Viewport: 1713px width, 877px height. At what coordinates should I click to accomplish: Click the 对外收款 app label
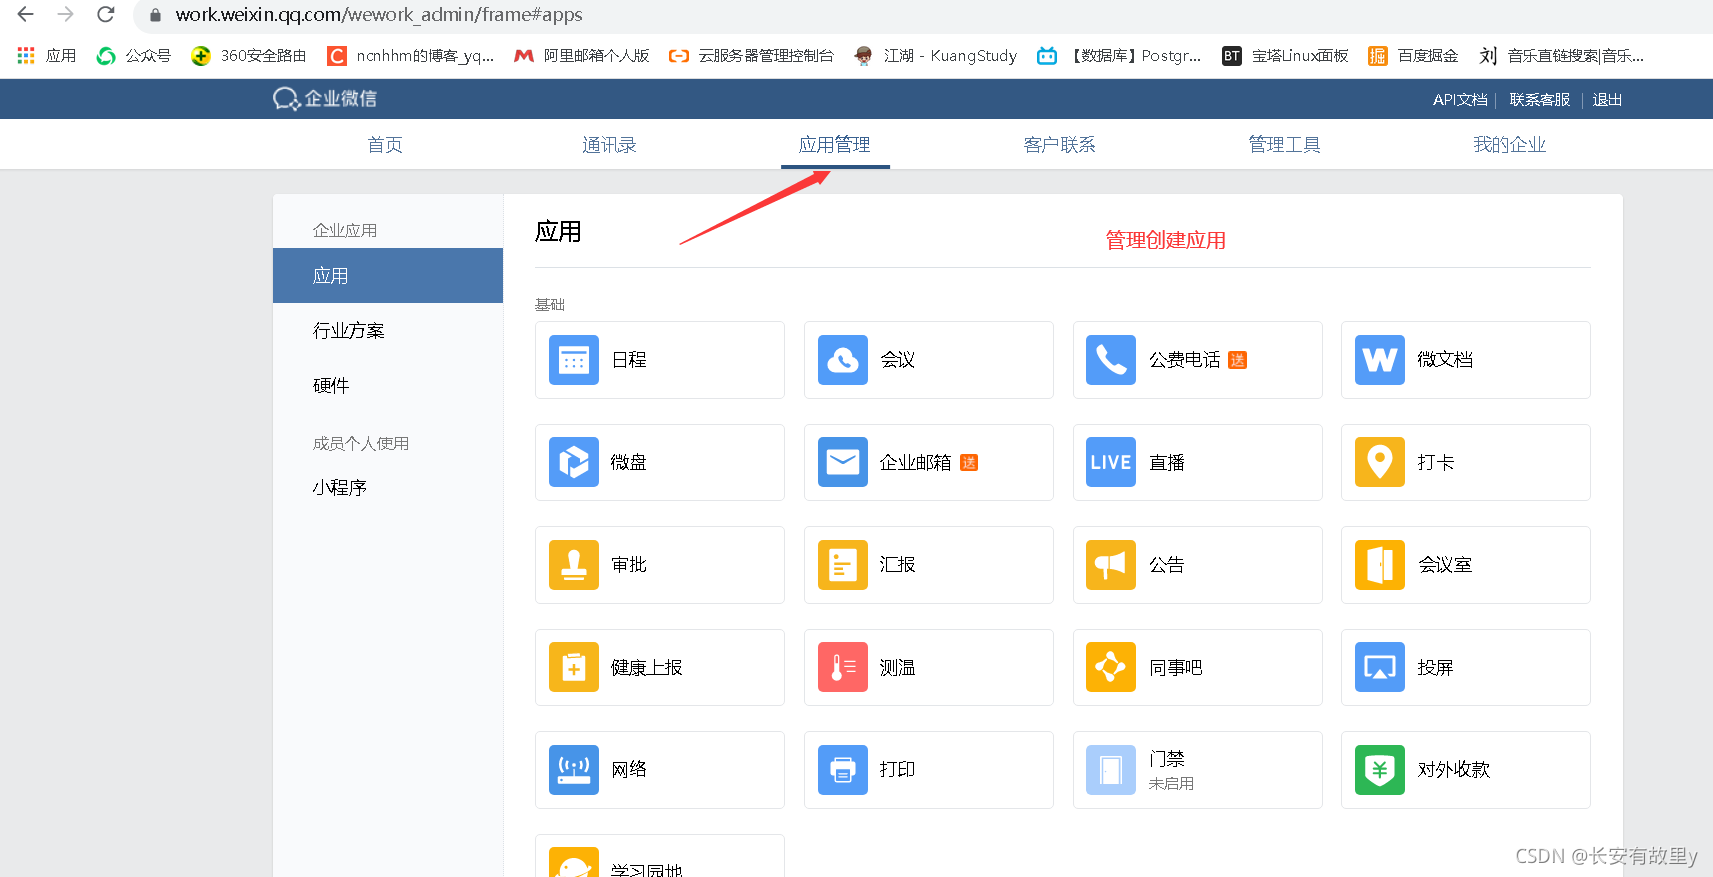[1454, 770]
